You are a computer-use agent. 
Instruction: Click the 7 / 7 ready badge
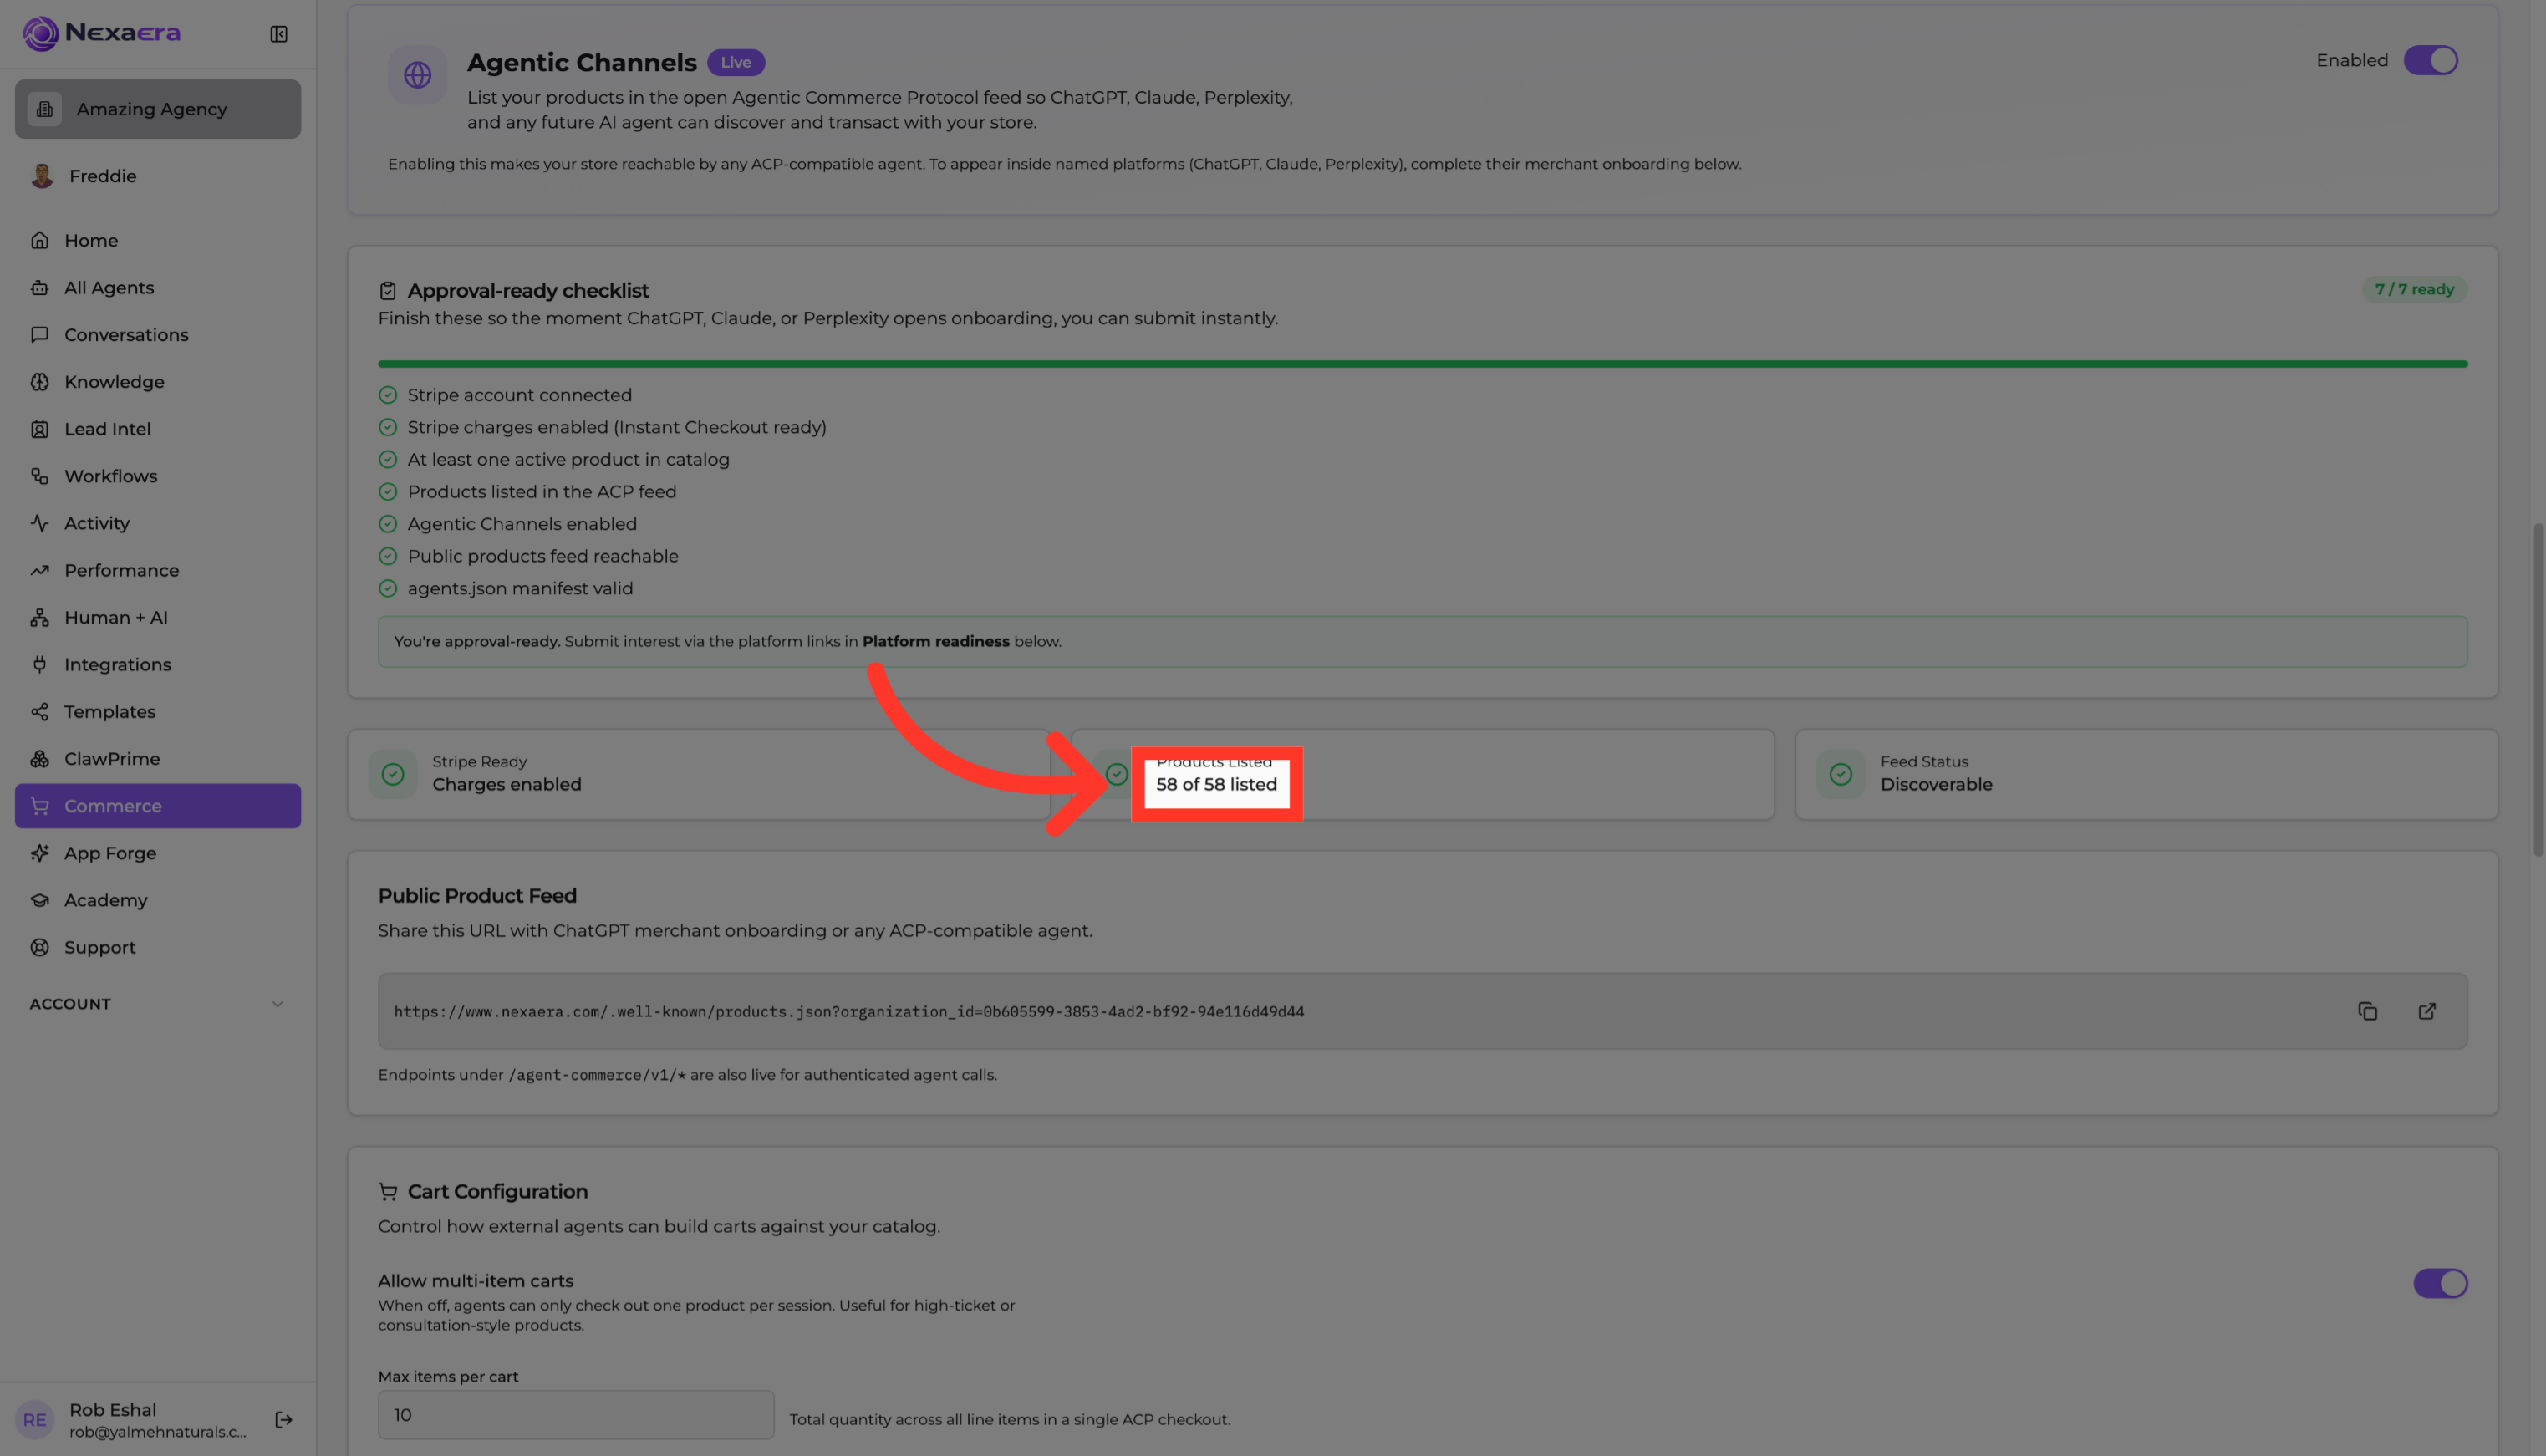tap(2414, 289)
